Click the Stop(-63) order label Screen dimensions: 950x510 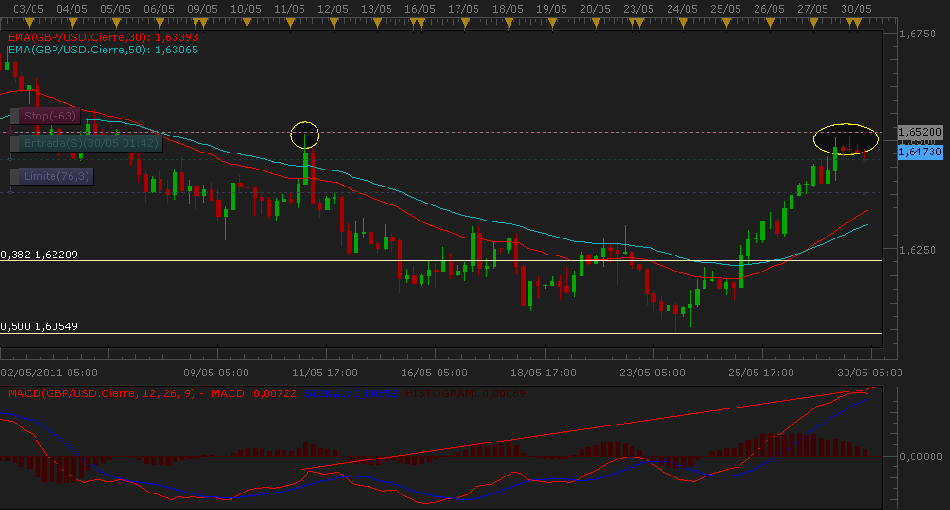tap(44, 116)
